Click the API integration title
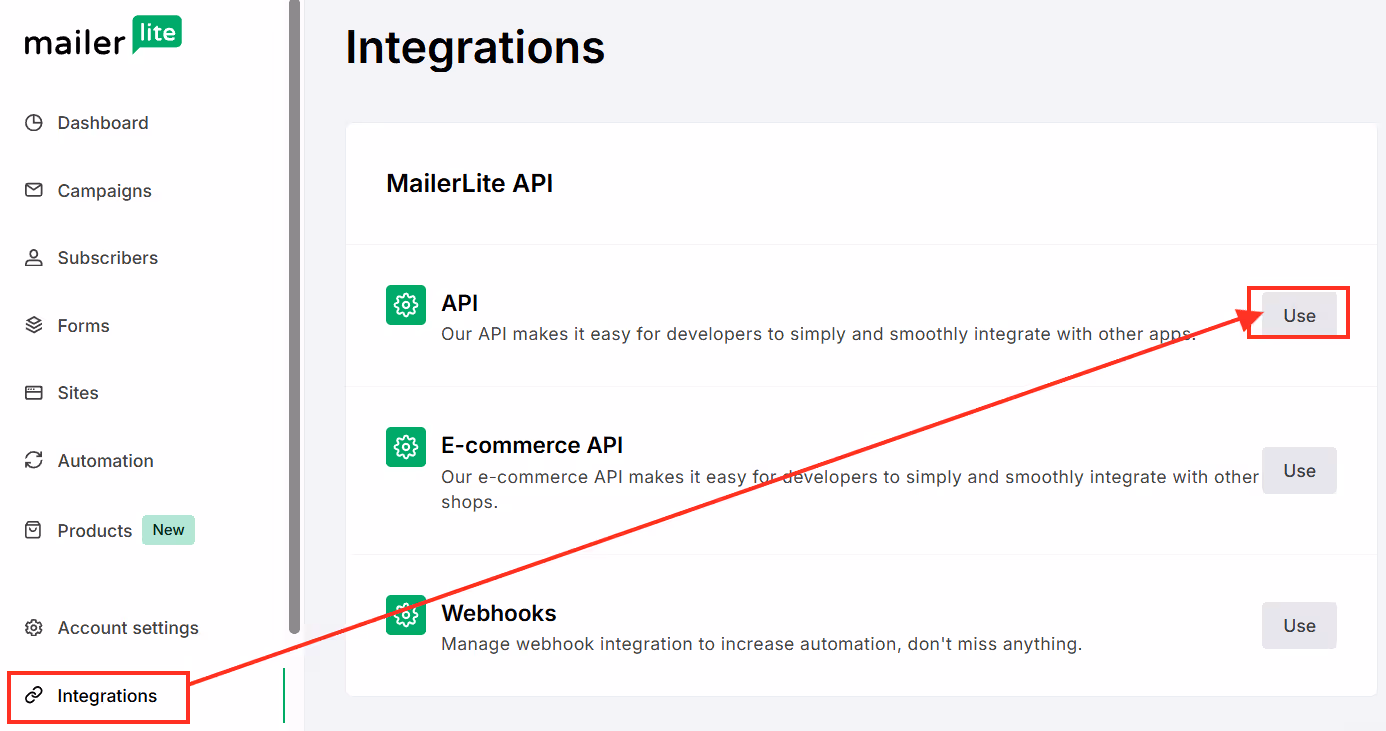The image size is (1386, 731). coord(460,303)
